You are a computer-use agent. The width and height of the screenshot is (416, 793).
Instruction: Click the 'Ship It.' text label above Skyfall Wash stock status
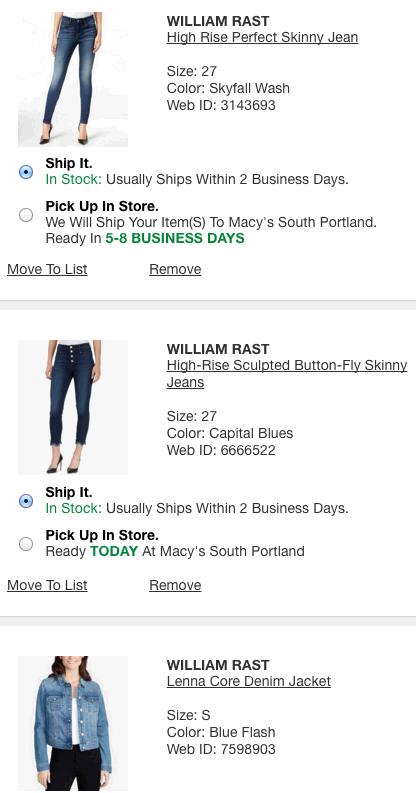point(69,163)
